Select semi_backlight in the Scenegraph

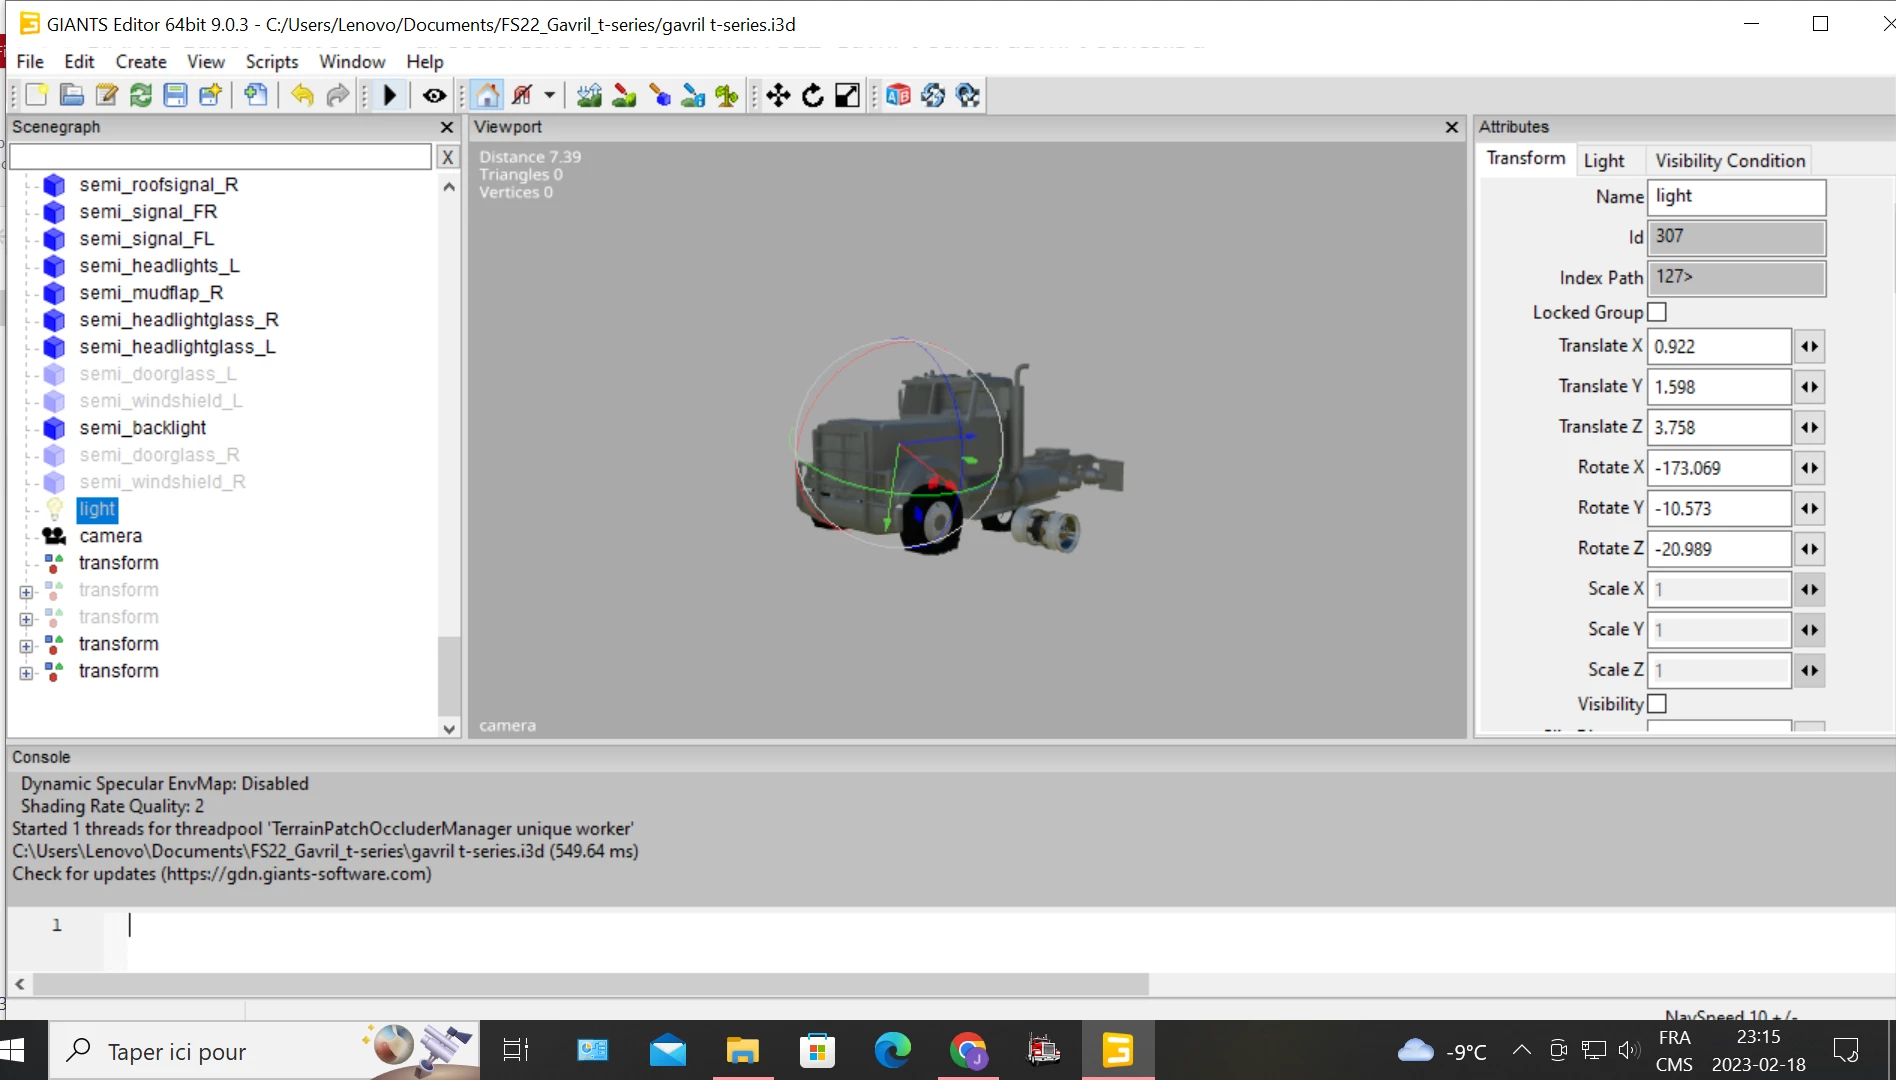click(143, 428)
